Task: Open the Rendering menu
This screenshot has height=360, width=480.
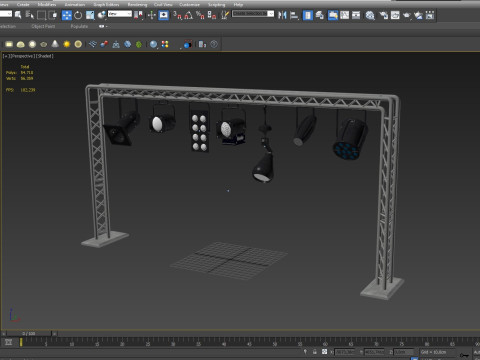Action: point(137,4)
